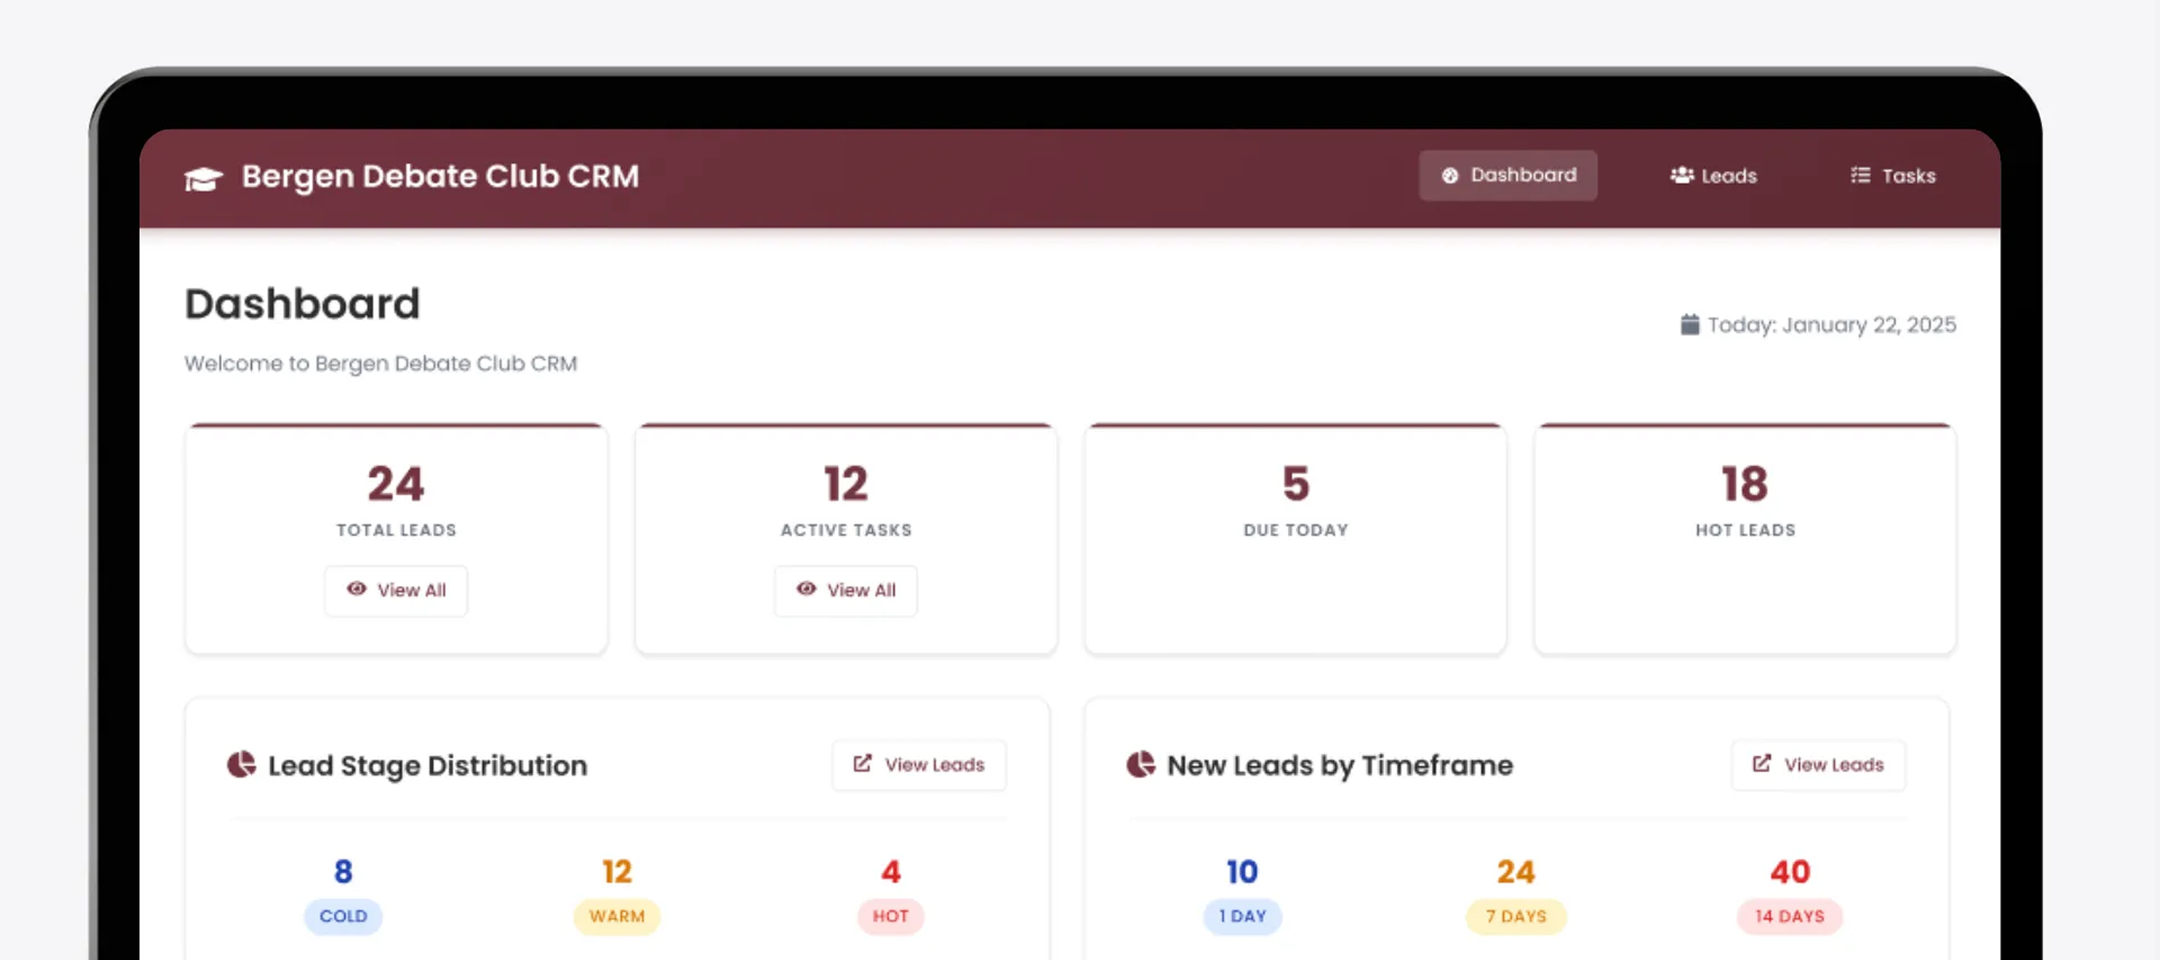
Task: Click the 24 Total Leads number
Action: point(396,484)
